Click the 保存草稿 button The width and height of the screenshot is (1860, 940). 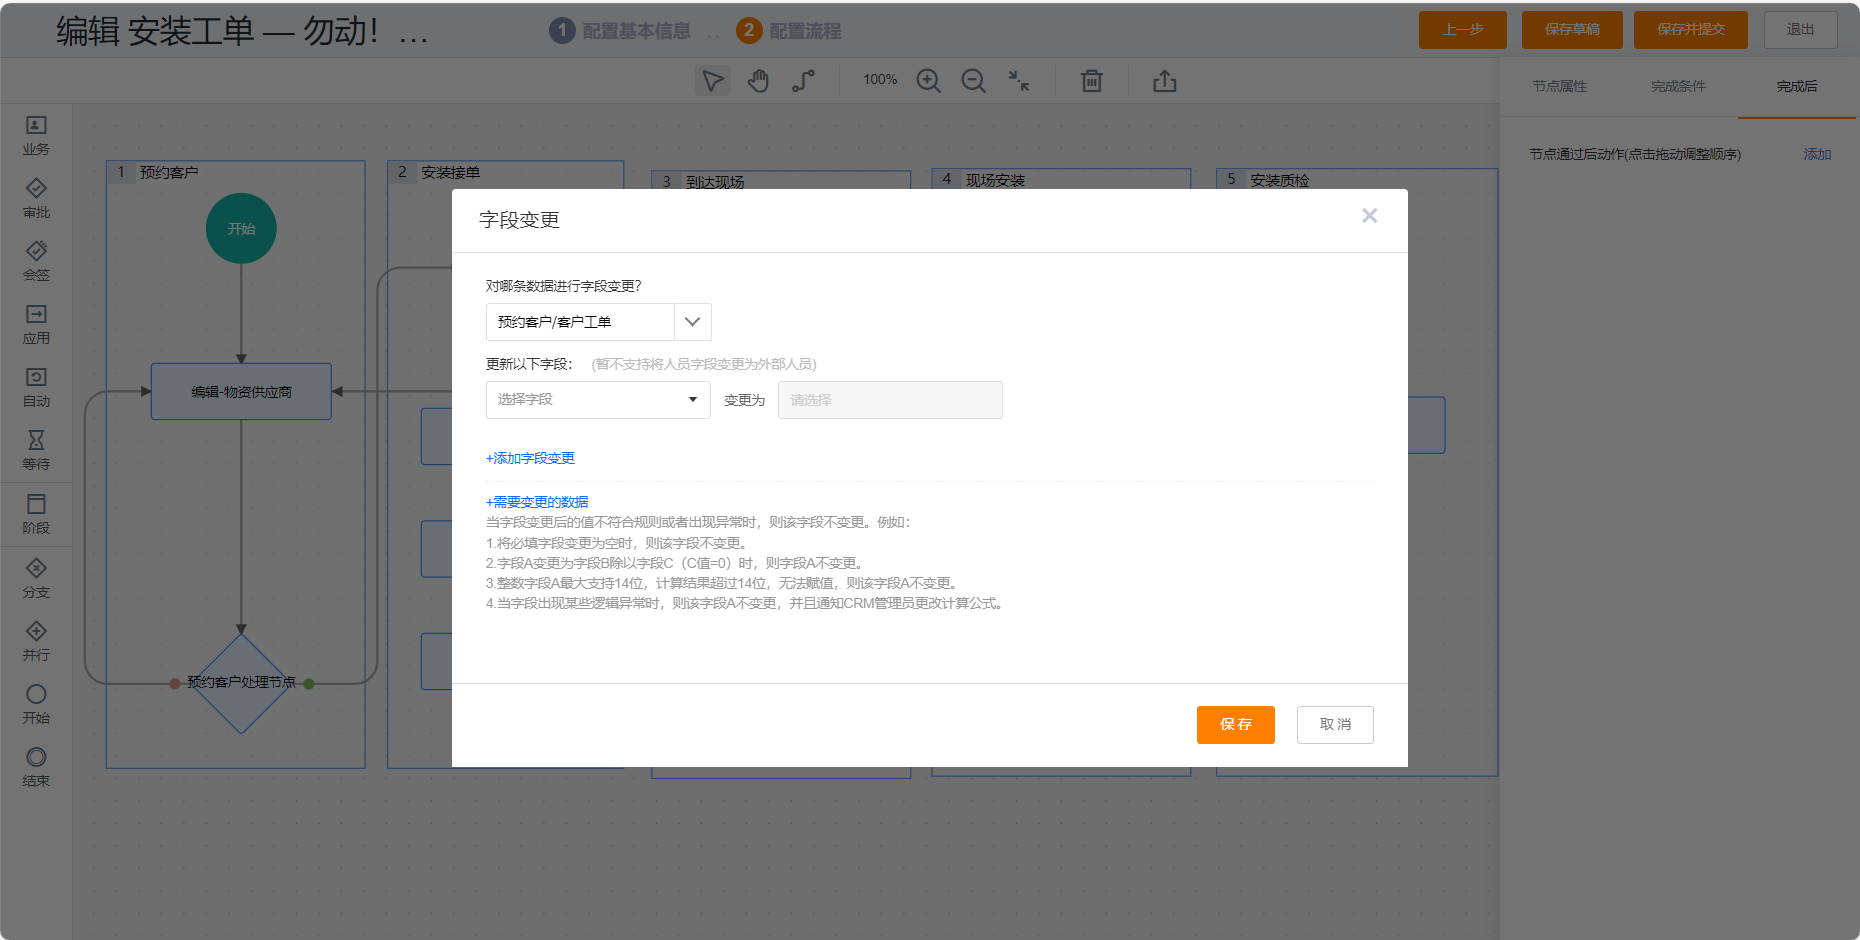[1572, 30]
